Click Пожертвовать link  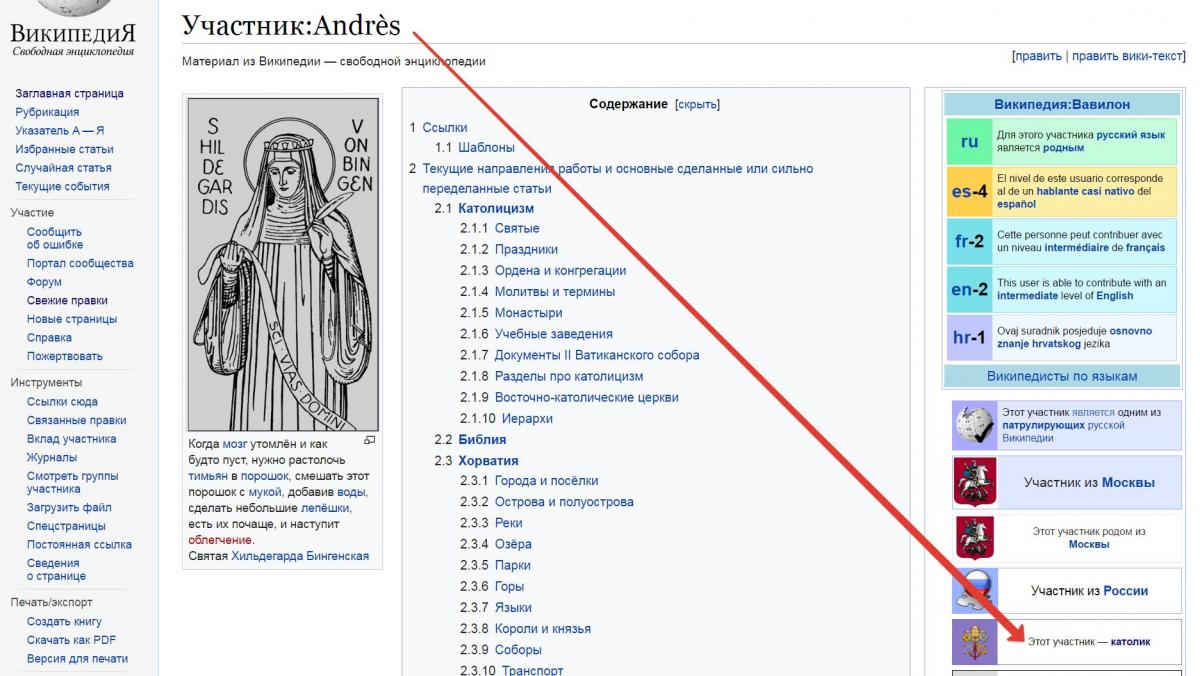coord(64,356)
